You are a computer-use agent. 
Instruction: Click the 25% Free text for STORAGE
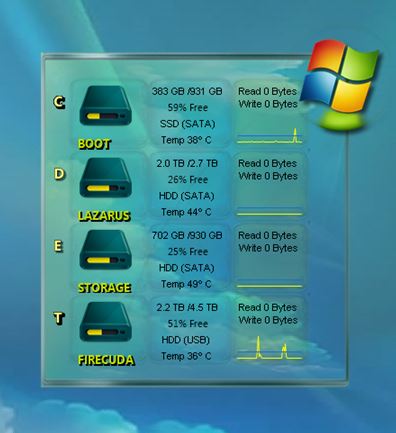[x=188, y=252]
